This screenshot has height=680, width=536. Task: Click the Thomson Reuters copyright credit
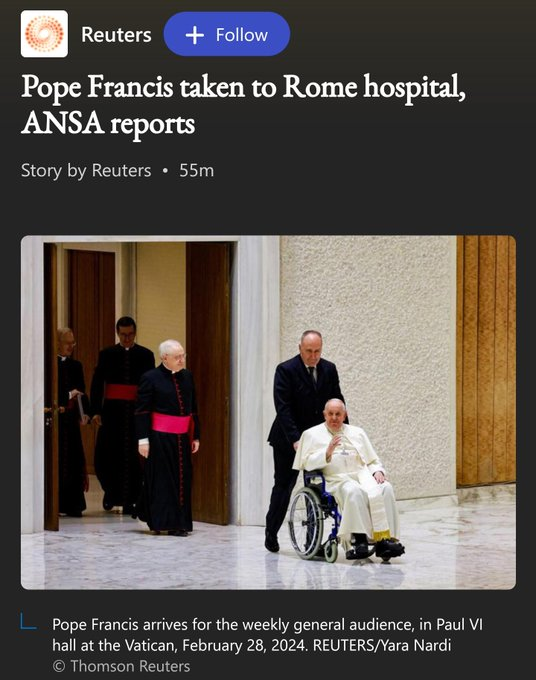tap(121, 666)
